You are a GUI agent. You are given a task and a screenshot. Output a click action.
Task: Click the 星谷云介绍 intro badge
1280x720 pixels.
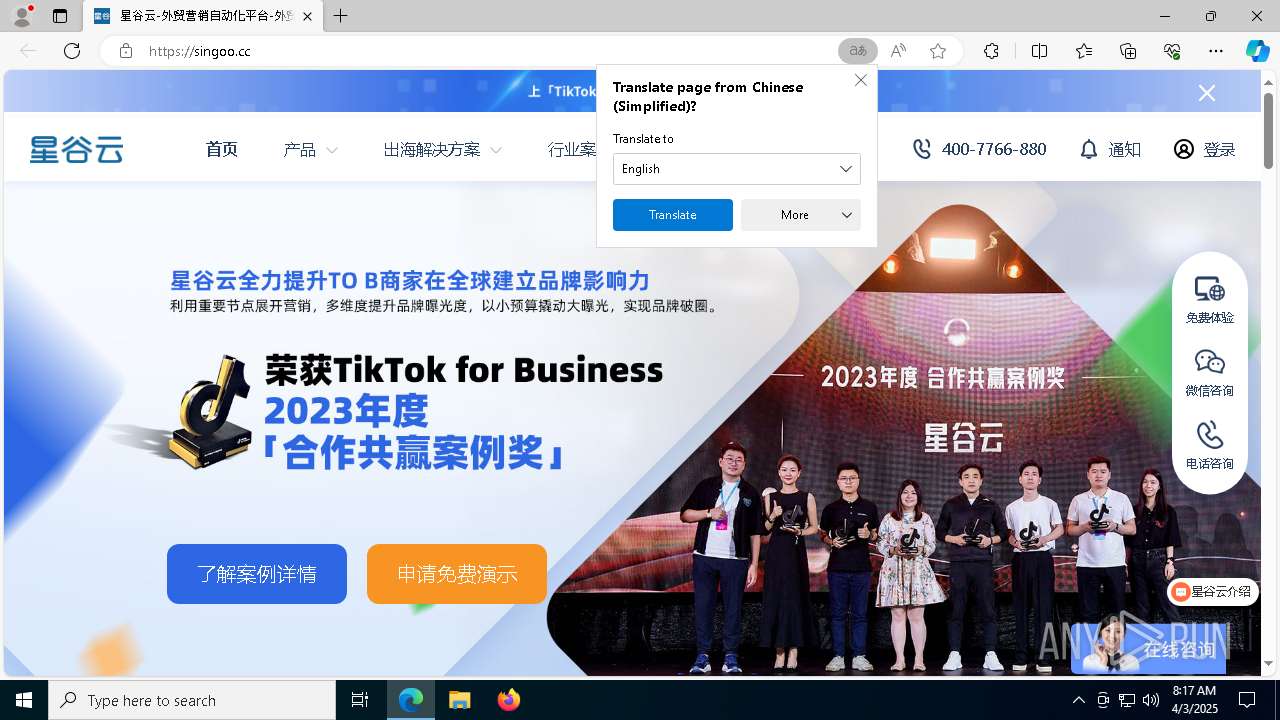(1212, 592)
